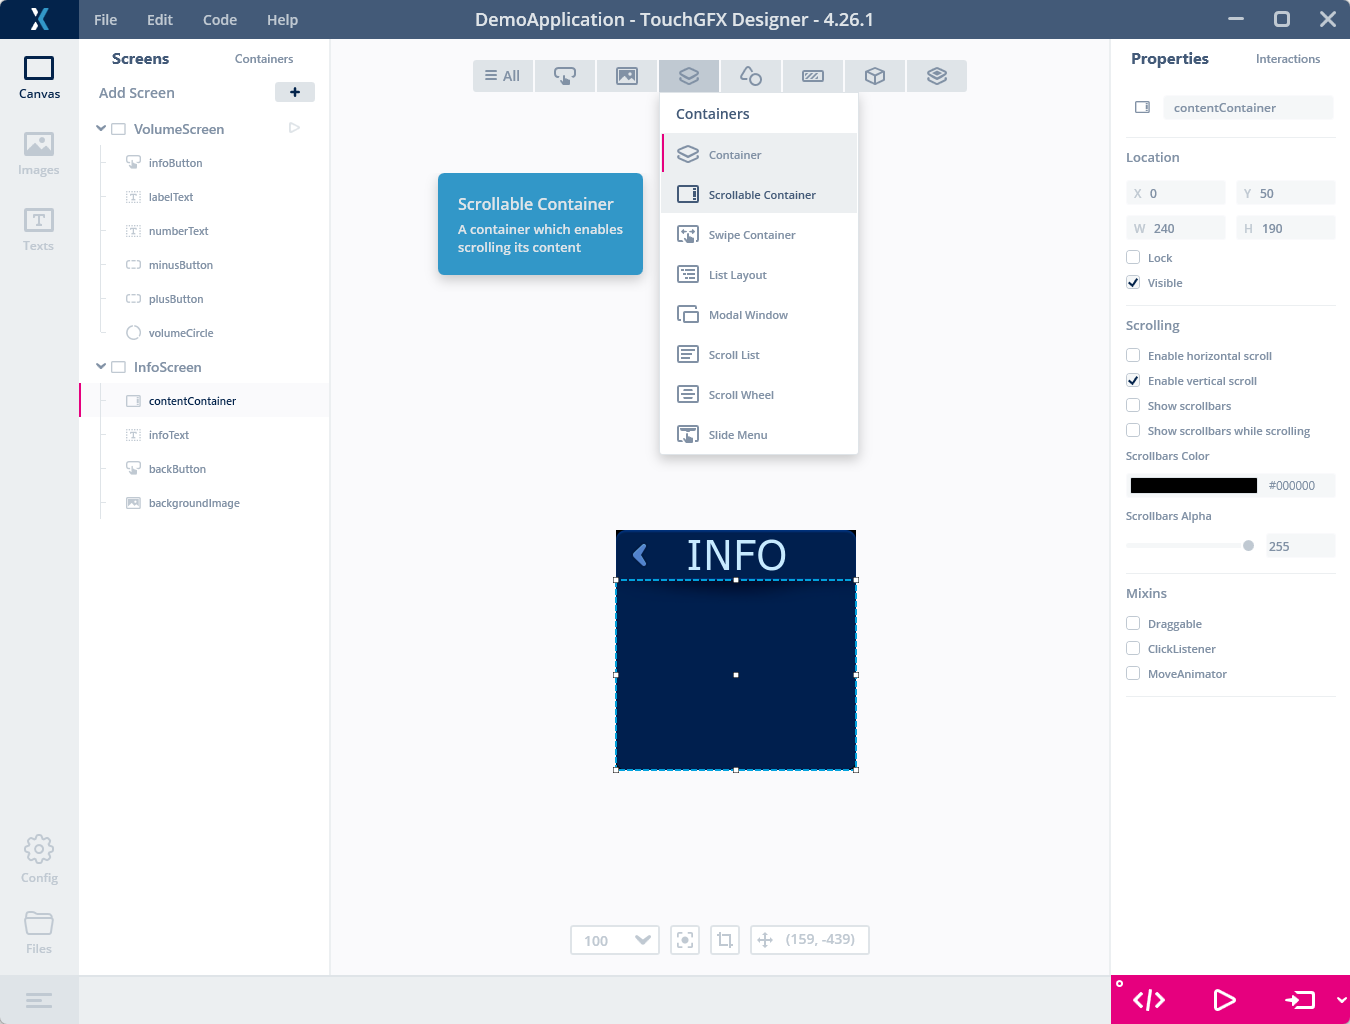
Task: Open the Config gear in sidebar
Action: pyautogui.click(x=39, y=859)
